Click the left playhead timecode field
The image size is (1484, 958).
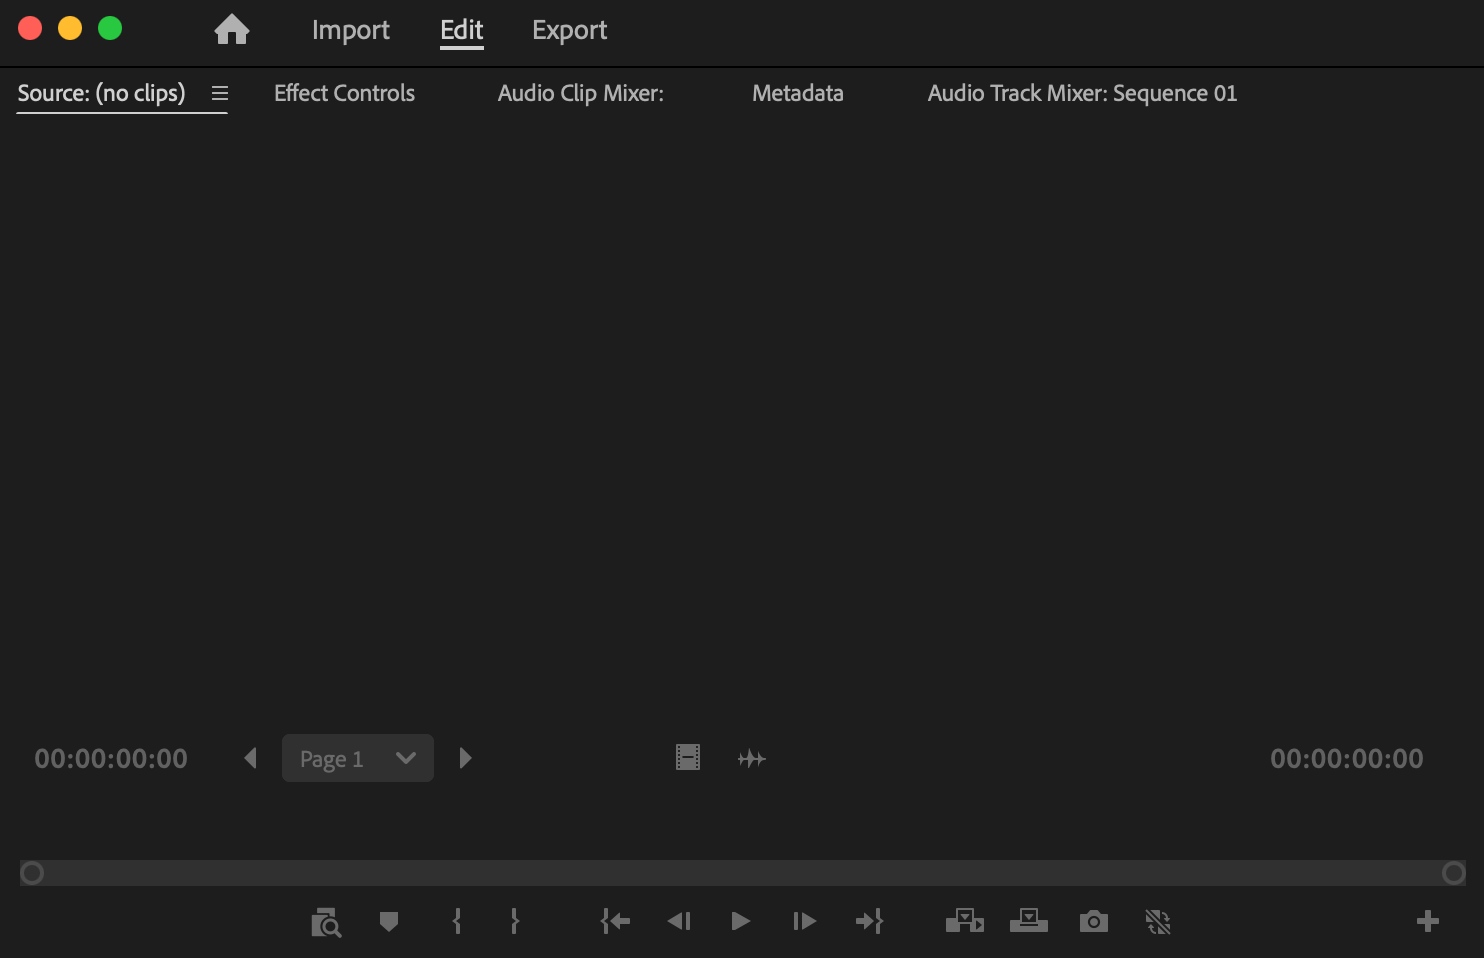click(111, 759)
